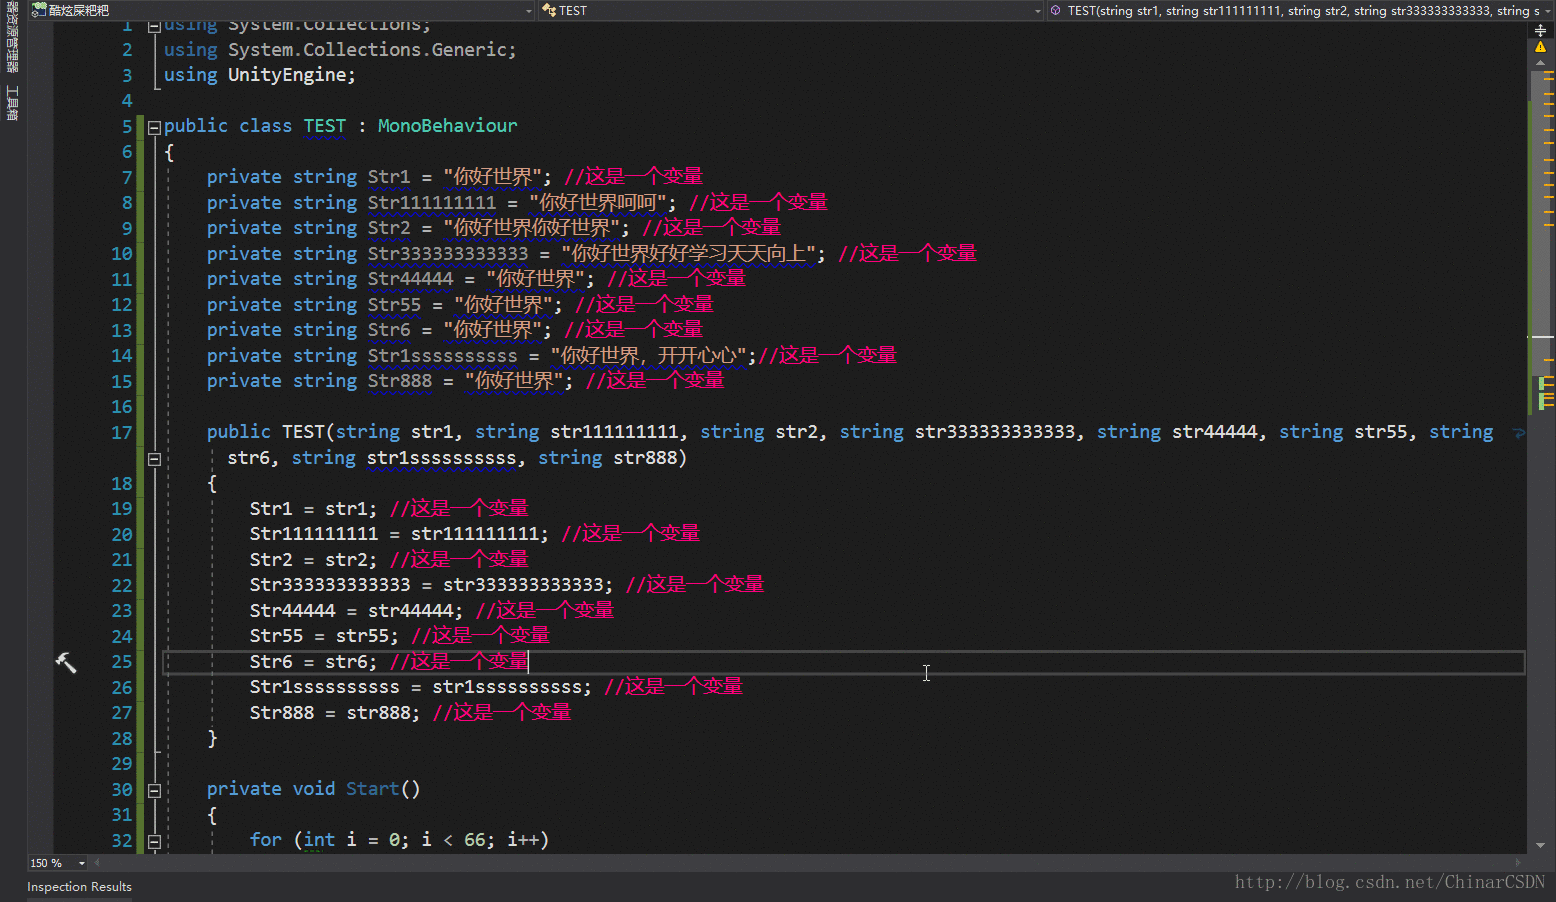Click line number 29 in the margin
Viewport: 1556px width, 902px height.
click(122, 764)
